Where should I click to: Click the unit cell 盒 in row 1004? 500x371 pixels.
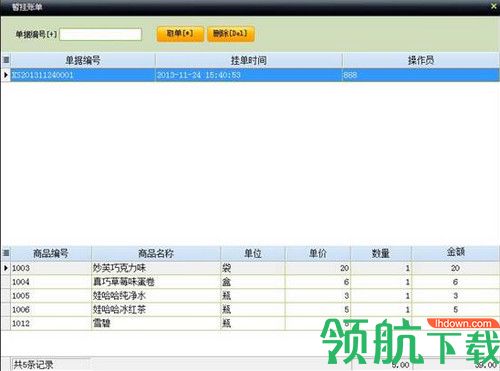coord(253,282)
